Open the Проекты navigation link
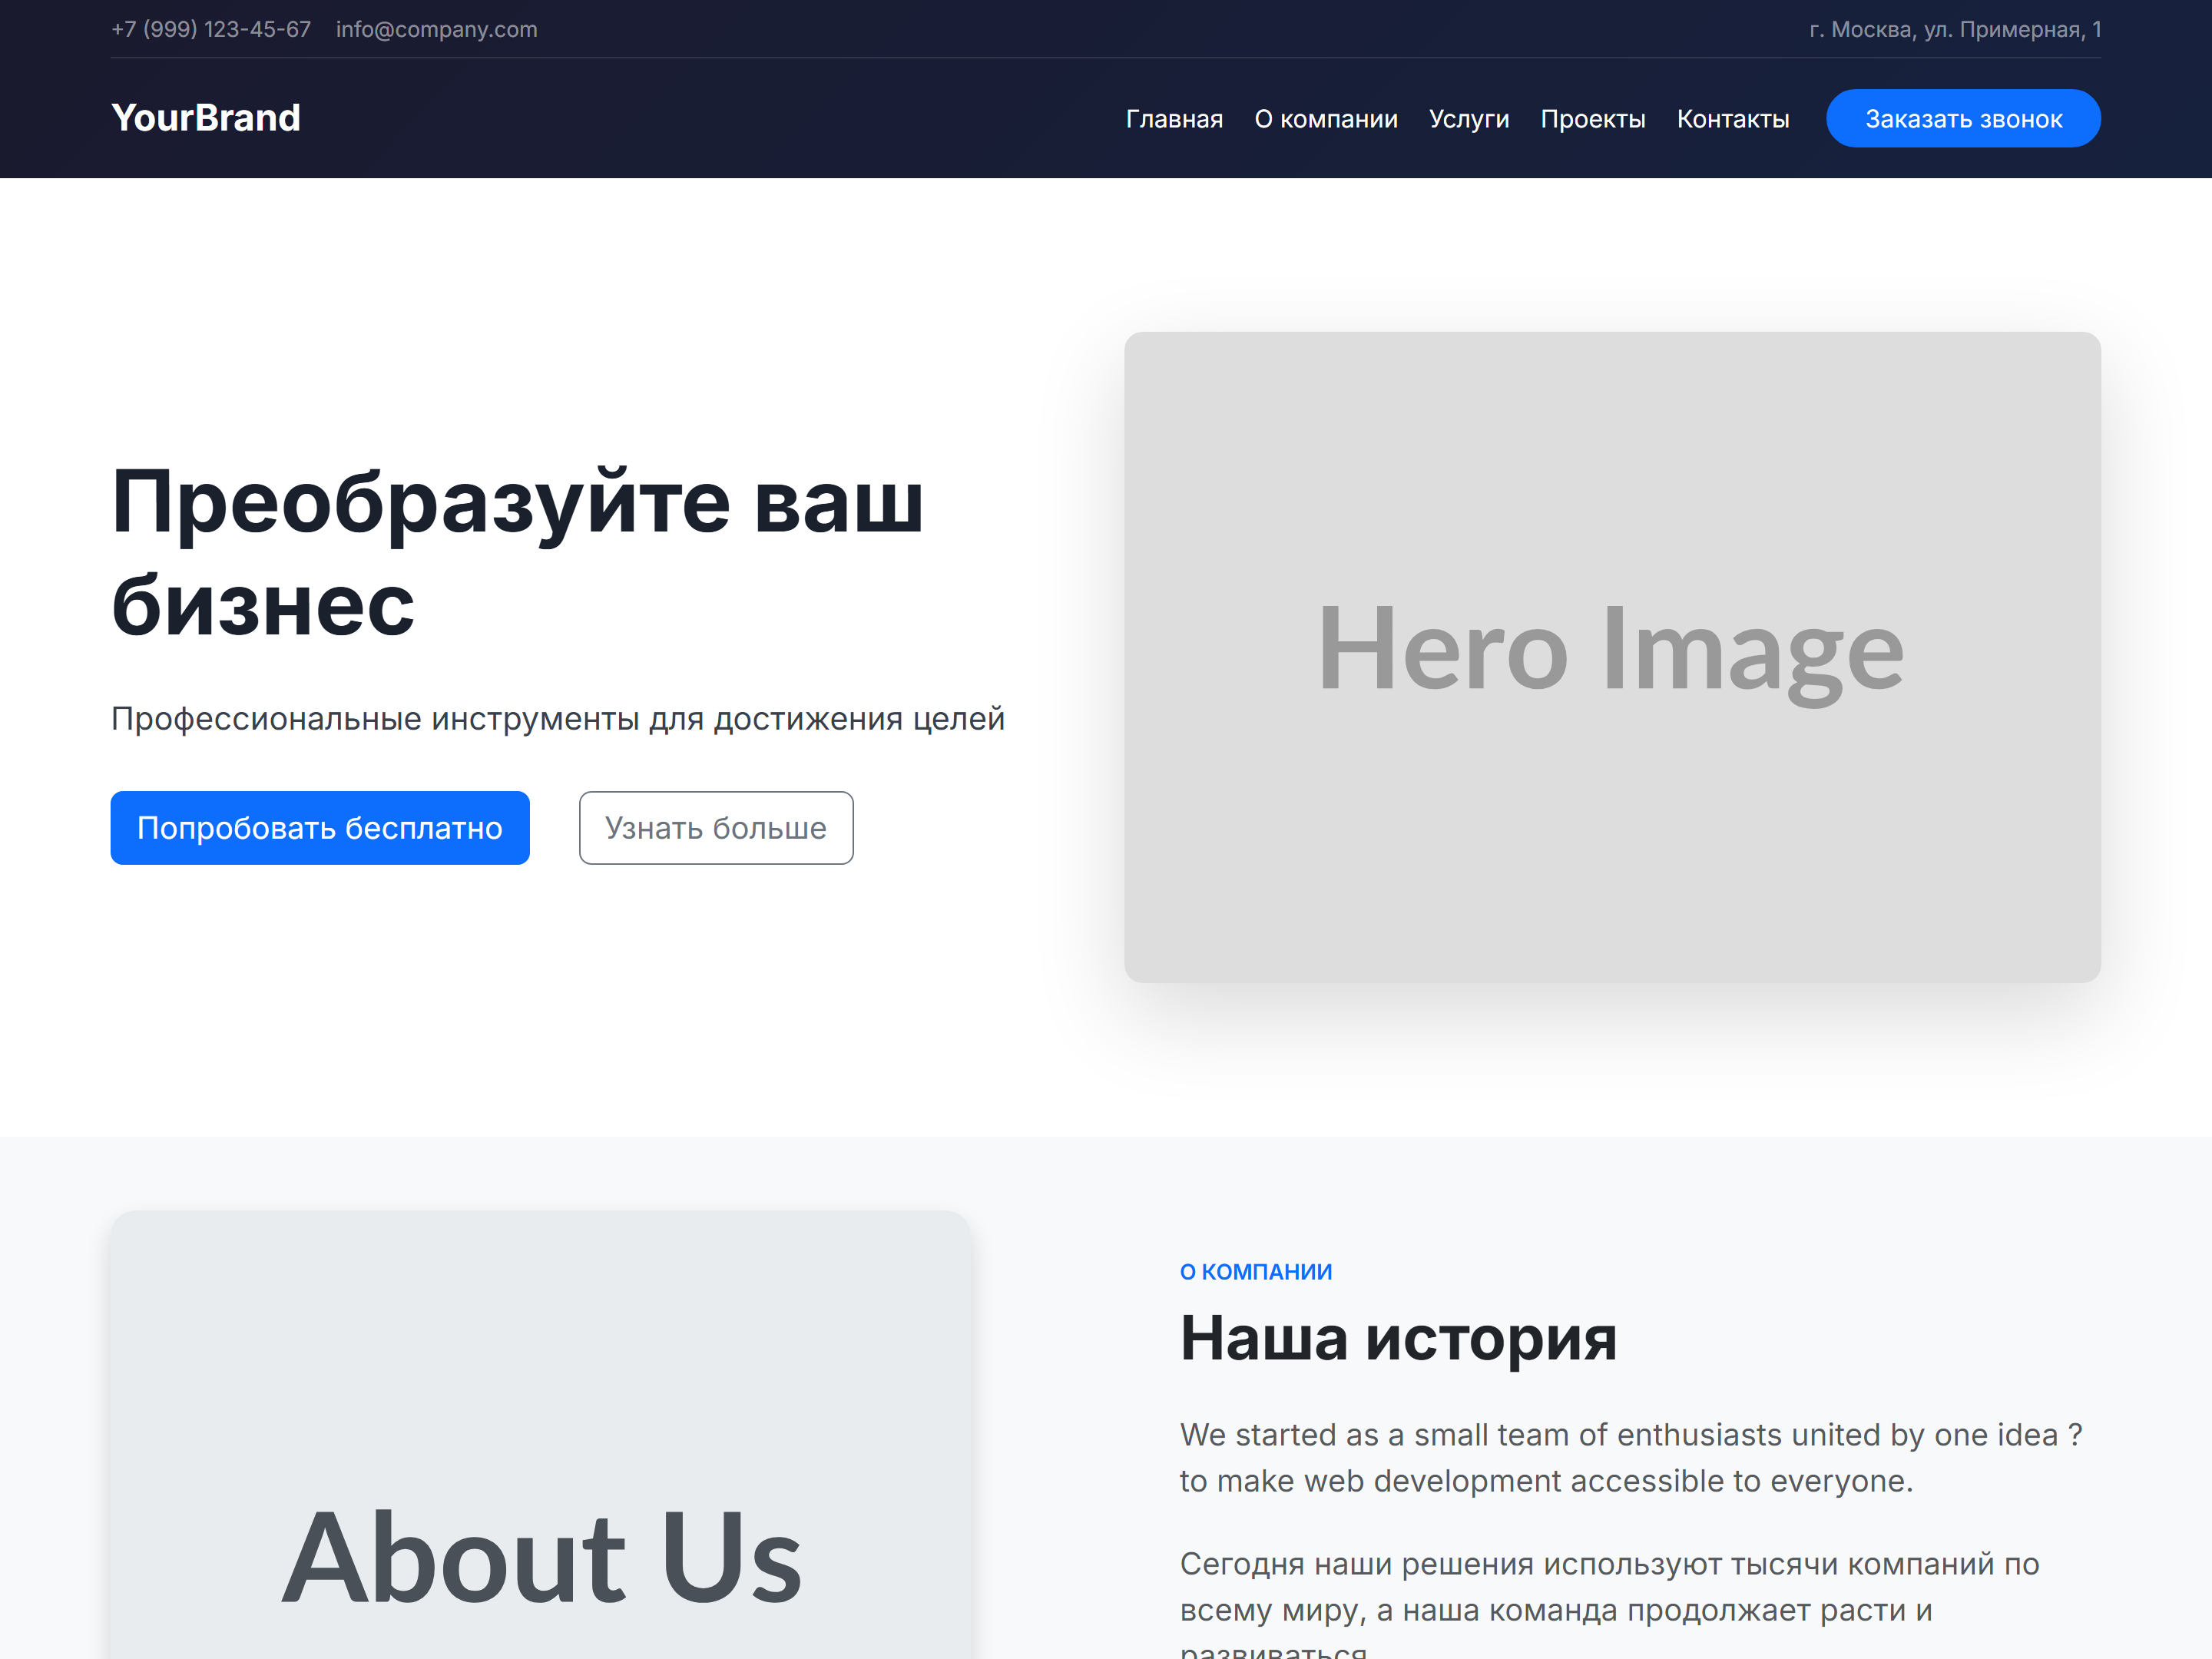Image resolution: width=2212 pixels, height=1659 pixels. click(x=1592, y=119)
